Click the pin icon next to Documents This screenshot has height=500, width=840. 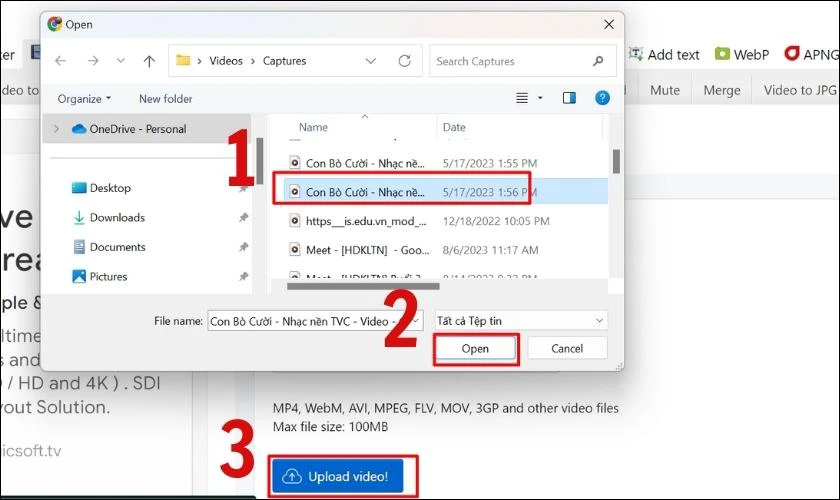tap(243, 247)
